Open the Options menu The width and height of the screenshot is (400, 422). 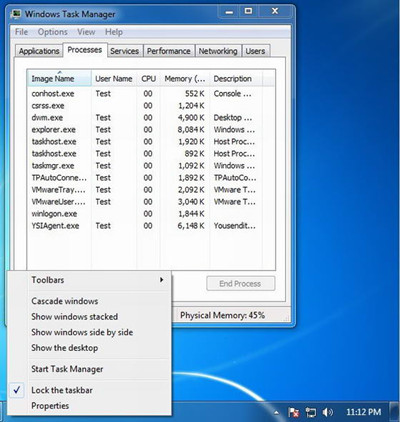coord(53,32)
